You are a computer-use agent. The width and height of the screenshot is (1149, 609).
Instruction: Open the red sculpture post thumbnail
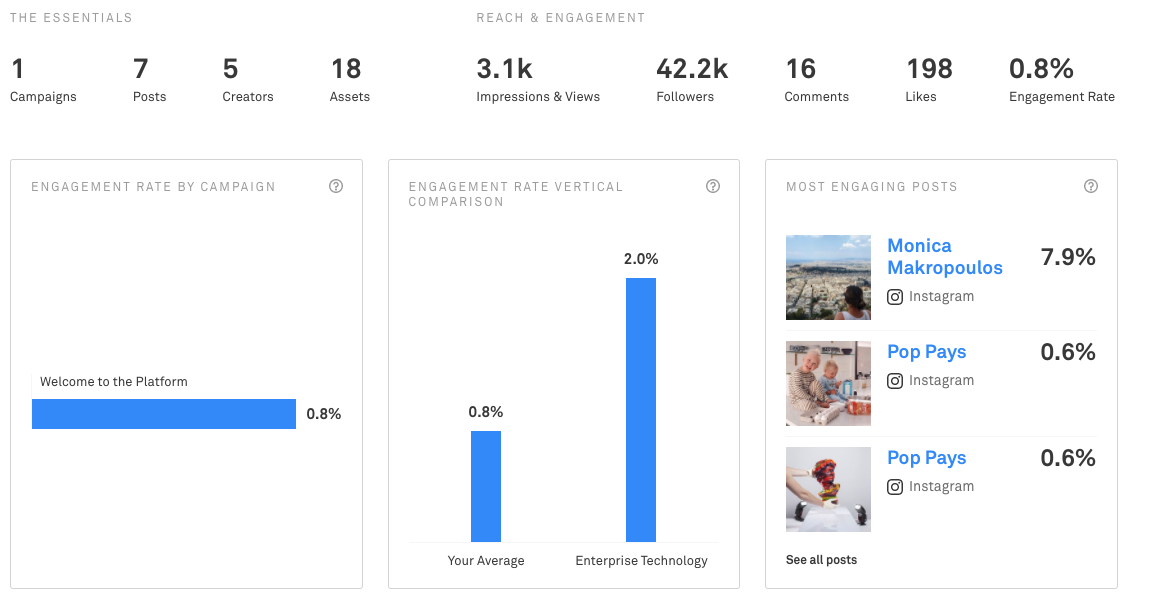(x=828, y=489)
